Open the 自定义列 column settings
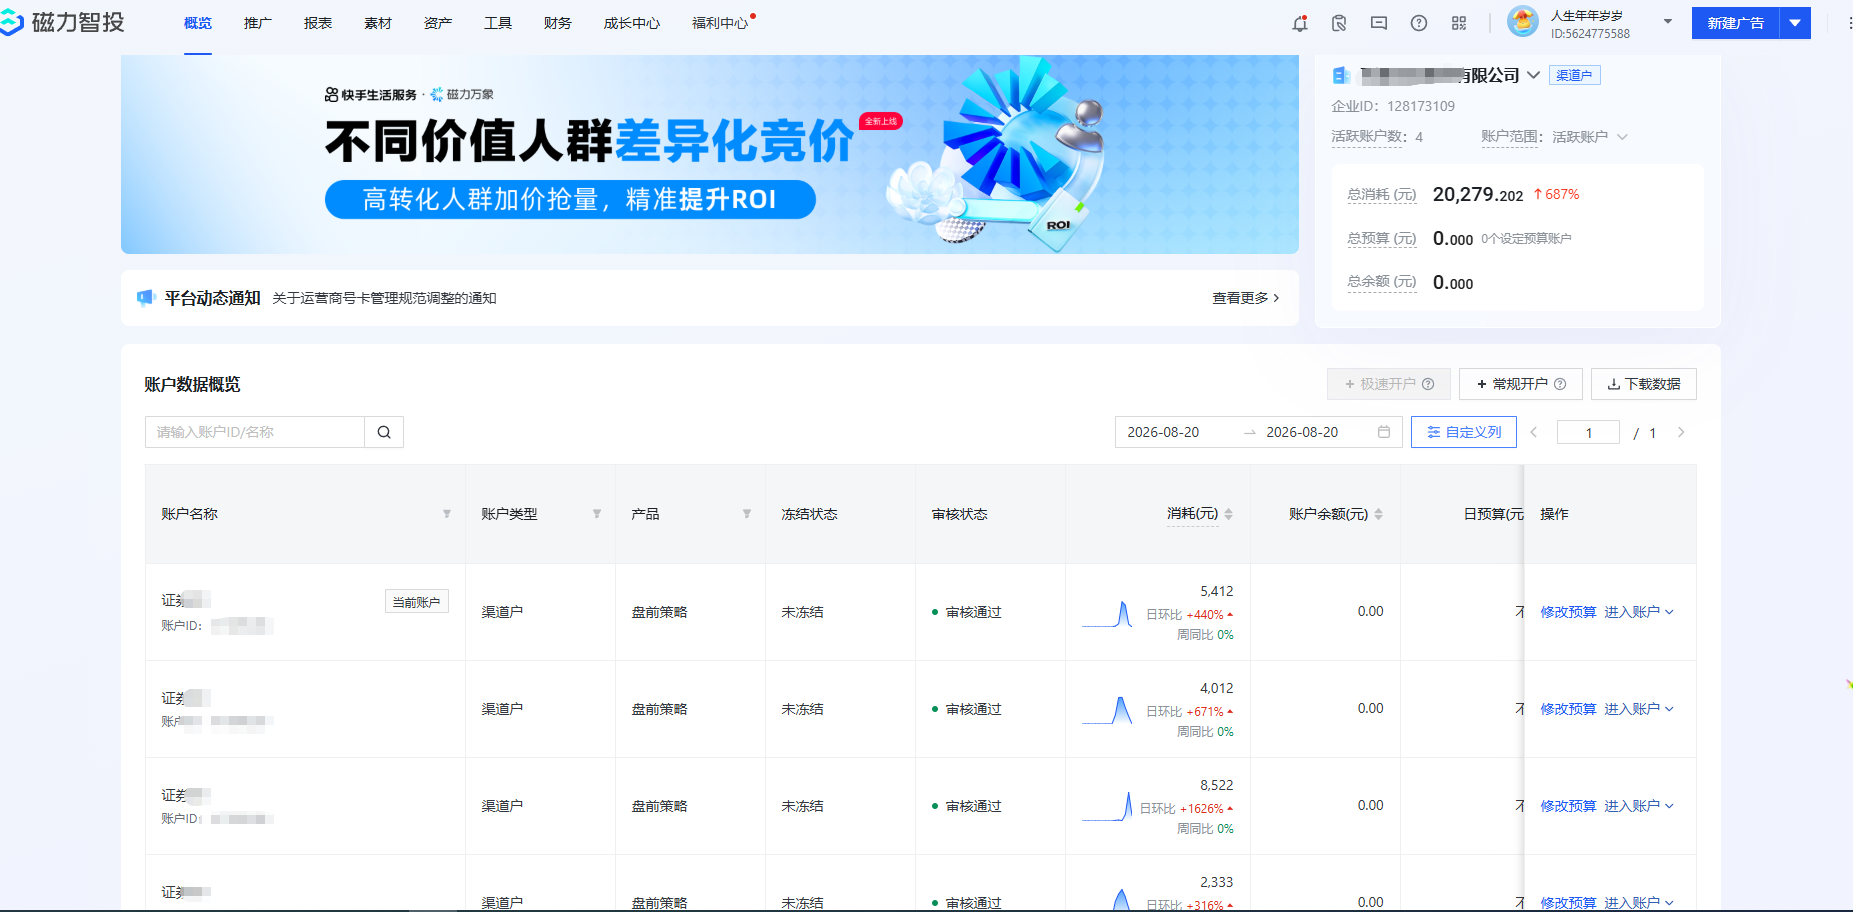 click(x=1464, y=432)
